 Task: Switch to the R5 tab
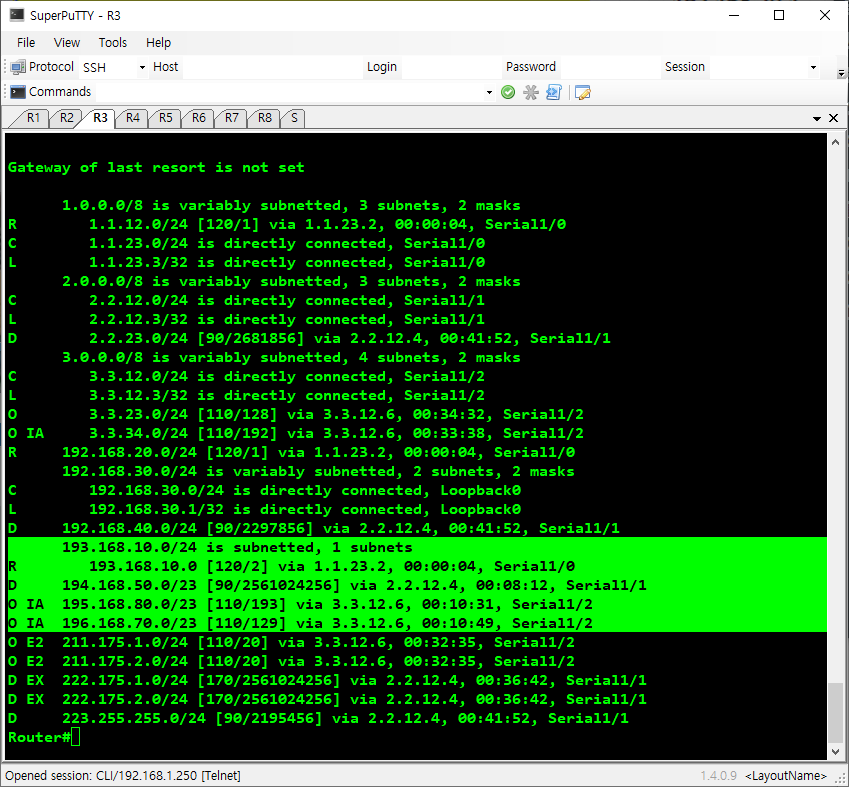coord(166,118)
